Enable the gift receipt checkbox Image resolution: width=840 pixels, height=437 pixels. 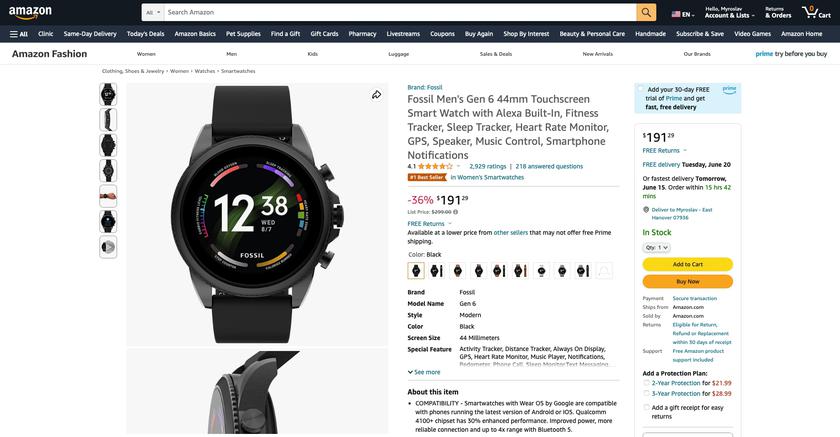(647, 408)
